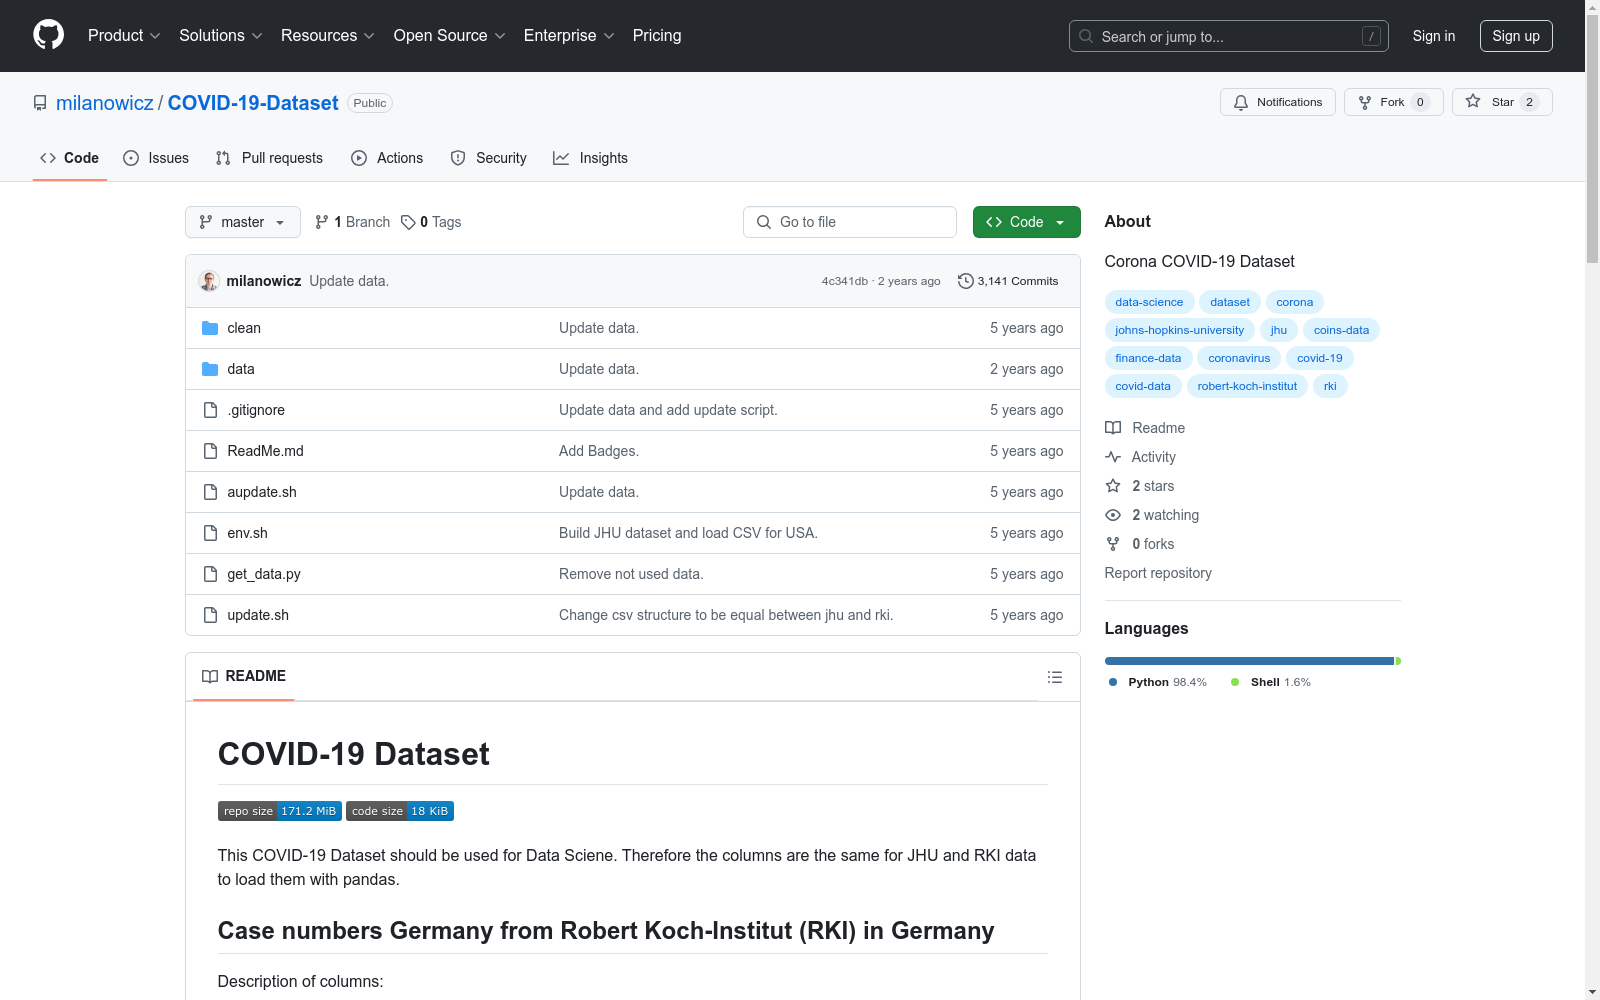1600x1000 pixels.
Task: Click the search magnifier icon in header
Action: pos(1086,36)
